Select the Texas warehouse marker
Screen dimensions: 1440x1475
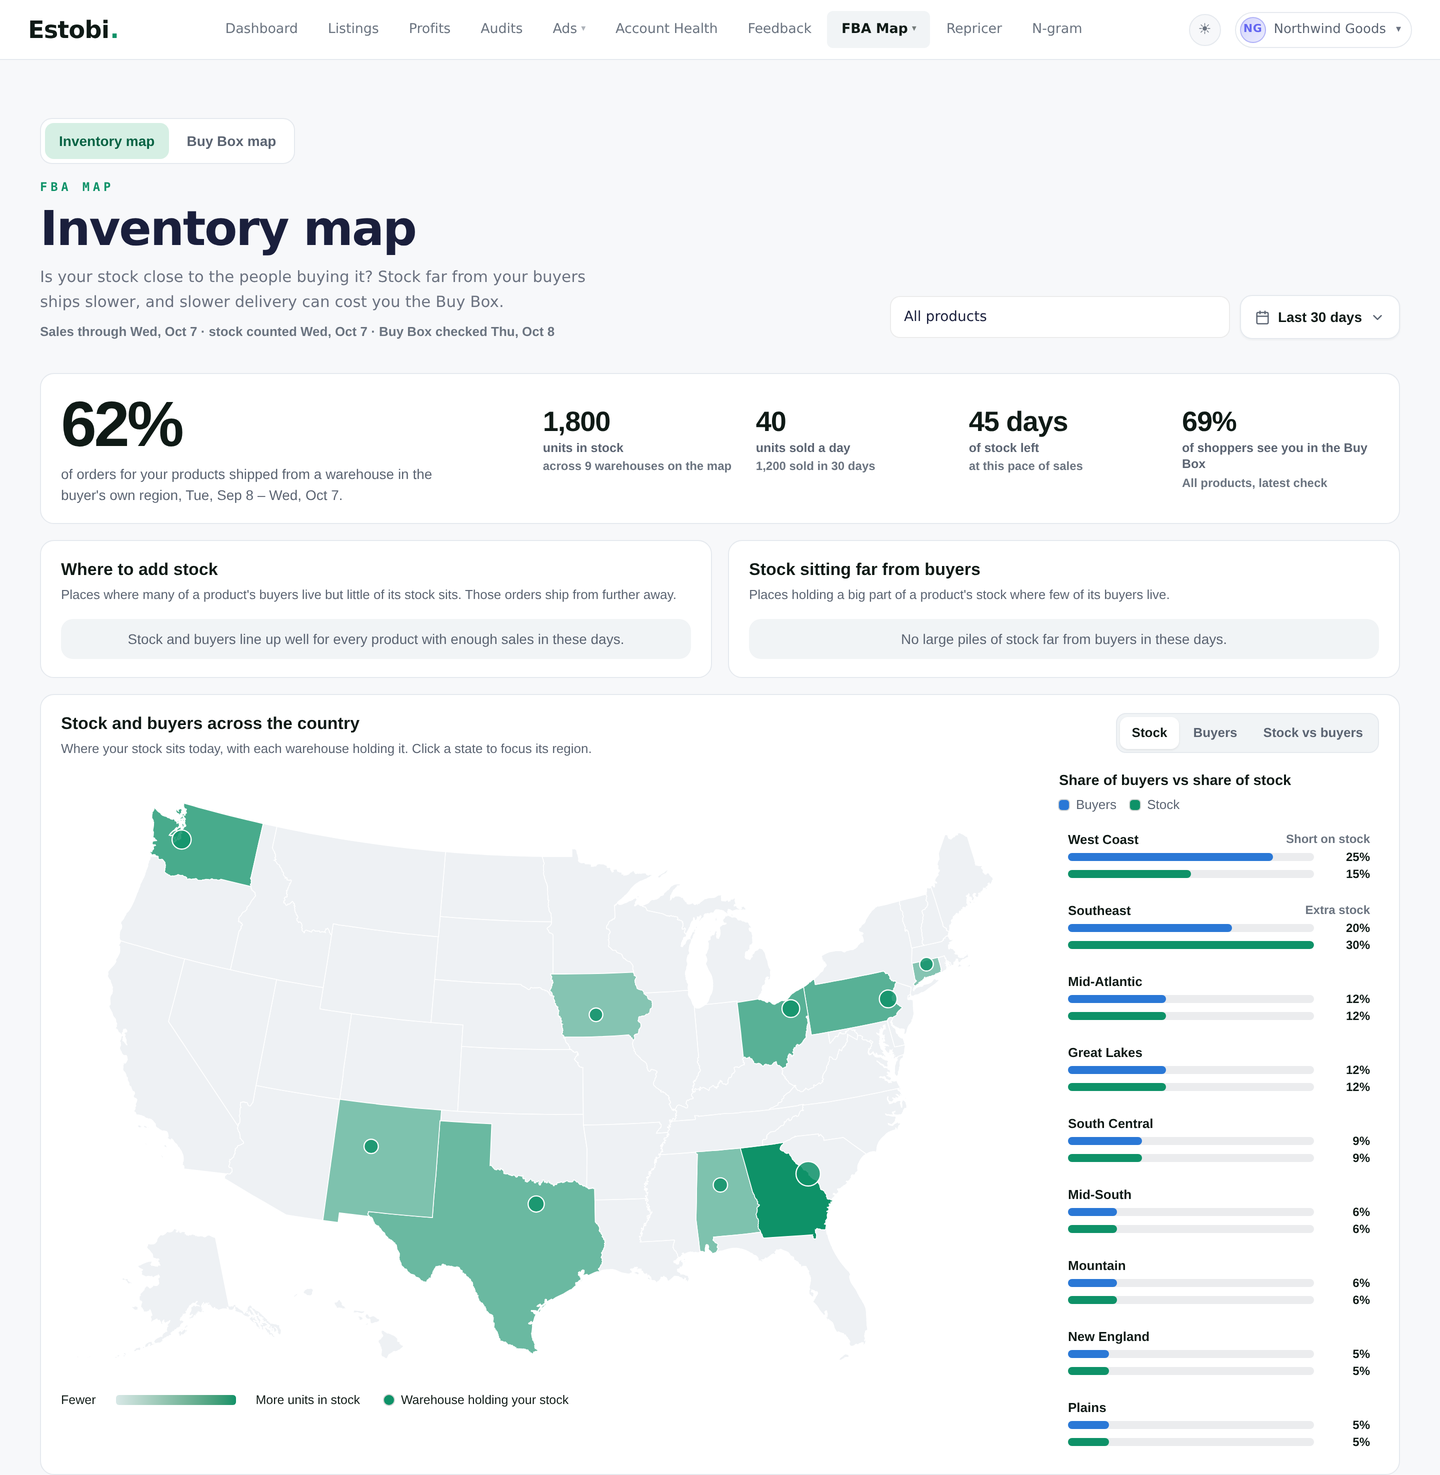(536, 1204)
